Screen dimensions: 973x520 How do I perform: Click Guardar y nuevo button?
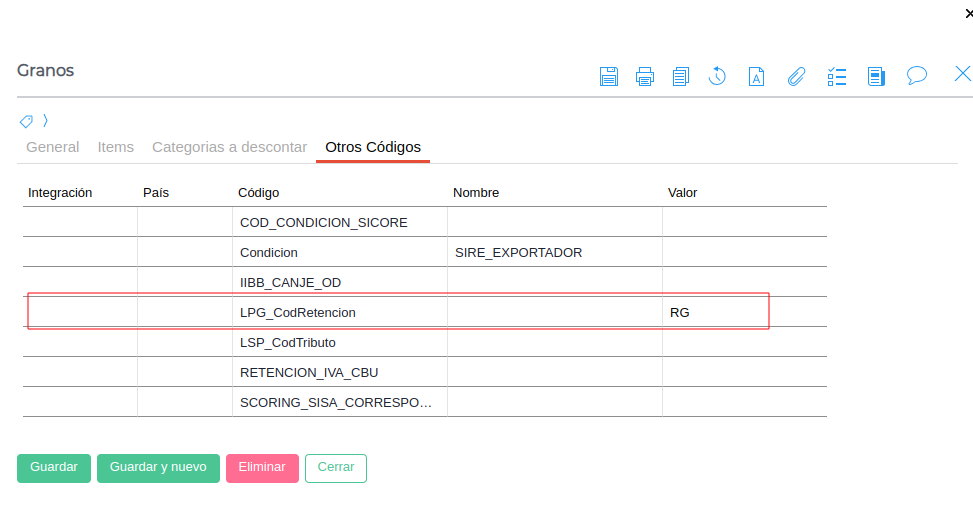[x=158, y=468]
